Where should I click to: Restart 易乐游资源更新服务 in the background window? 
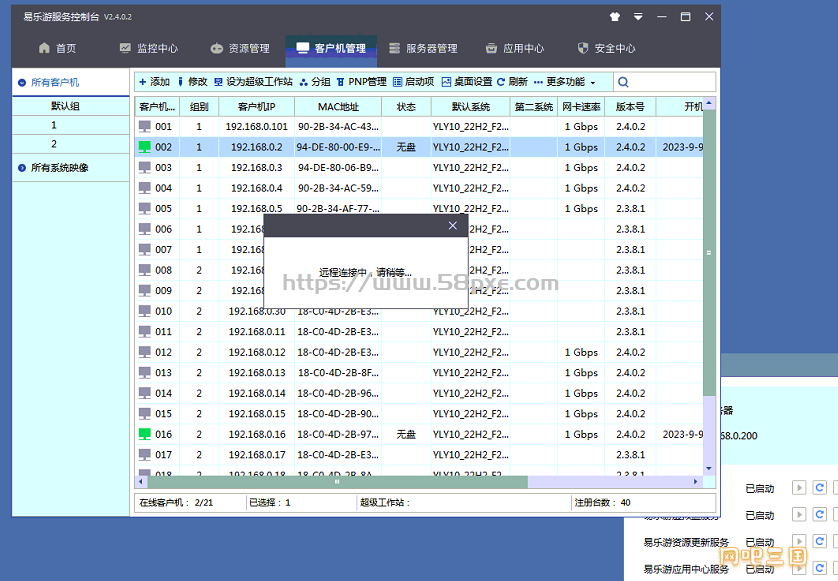click(819, 541)
